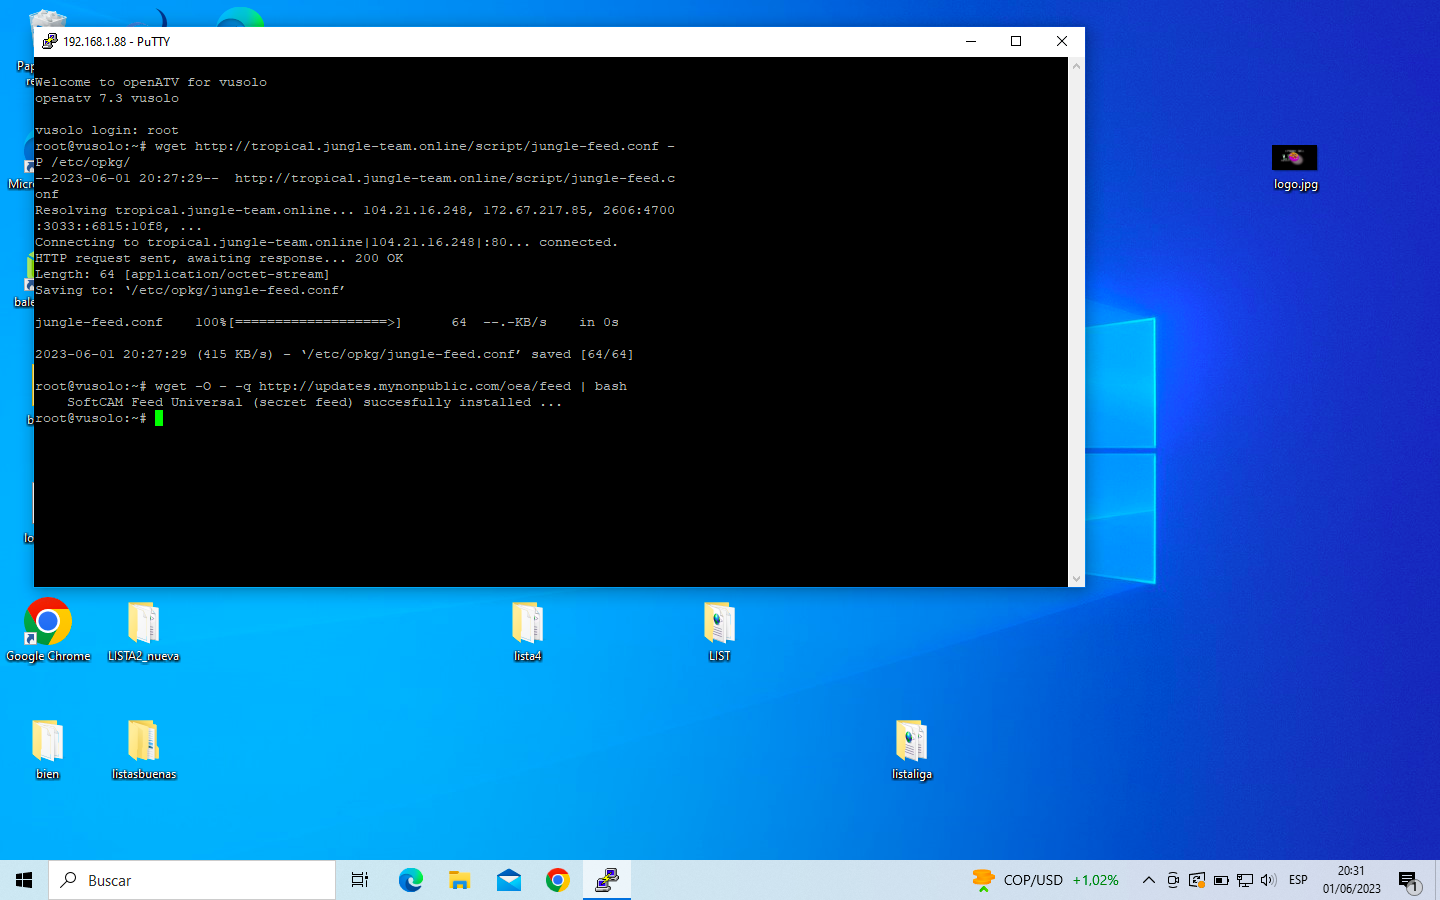Open the notification center icon
This screenshot has height=900, width=1440.
(x=1409, y=880)
